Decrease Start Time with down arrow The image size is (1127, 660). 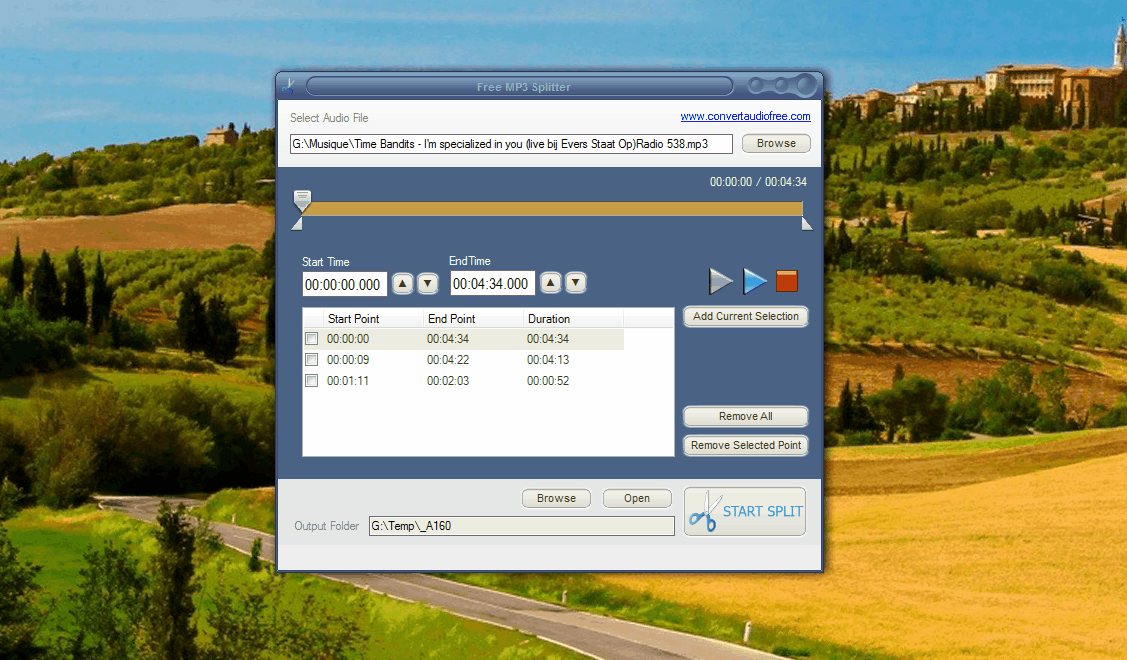[428, 283]
